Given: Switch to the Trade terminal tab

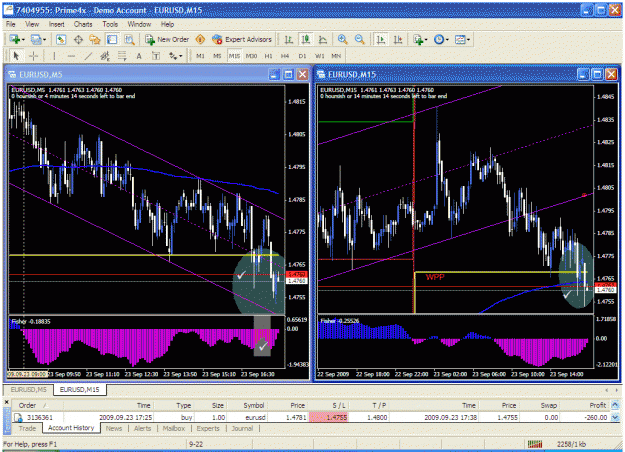Looking at the screenshot, I should click(28, 428).
